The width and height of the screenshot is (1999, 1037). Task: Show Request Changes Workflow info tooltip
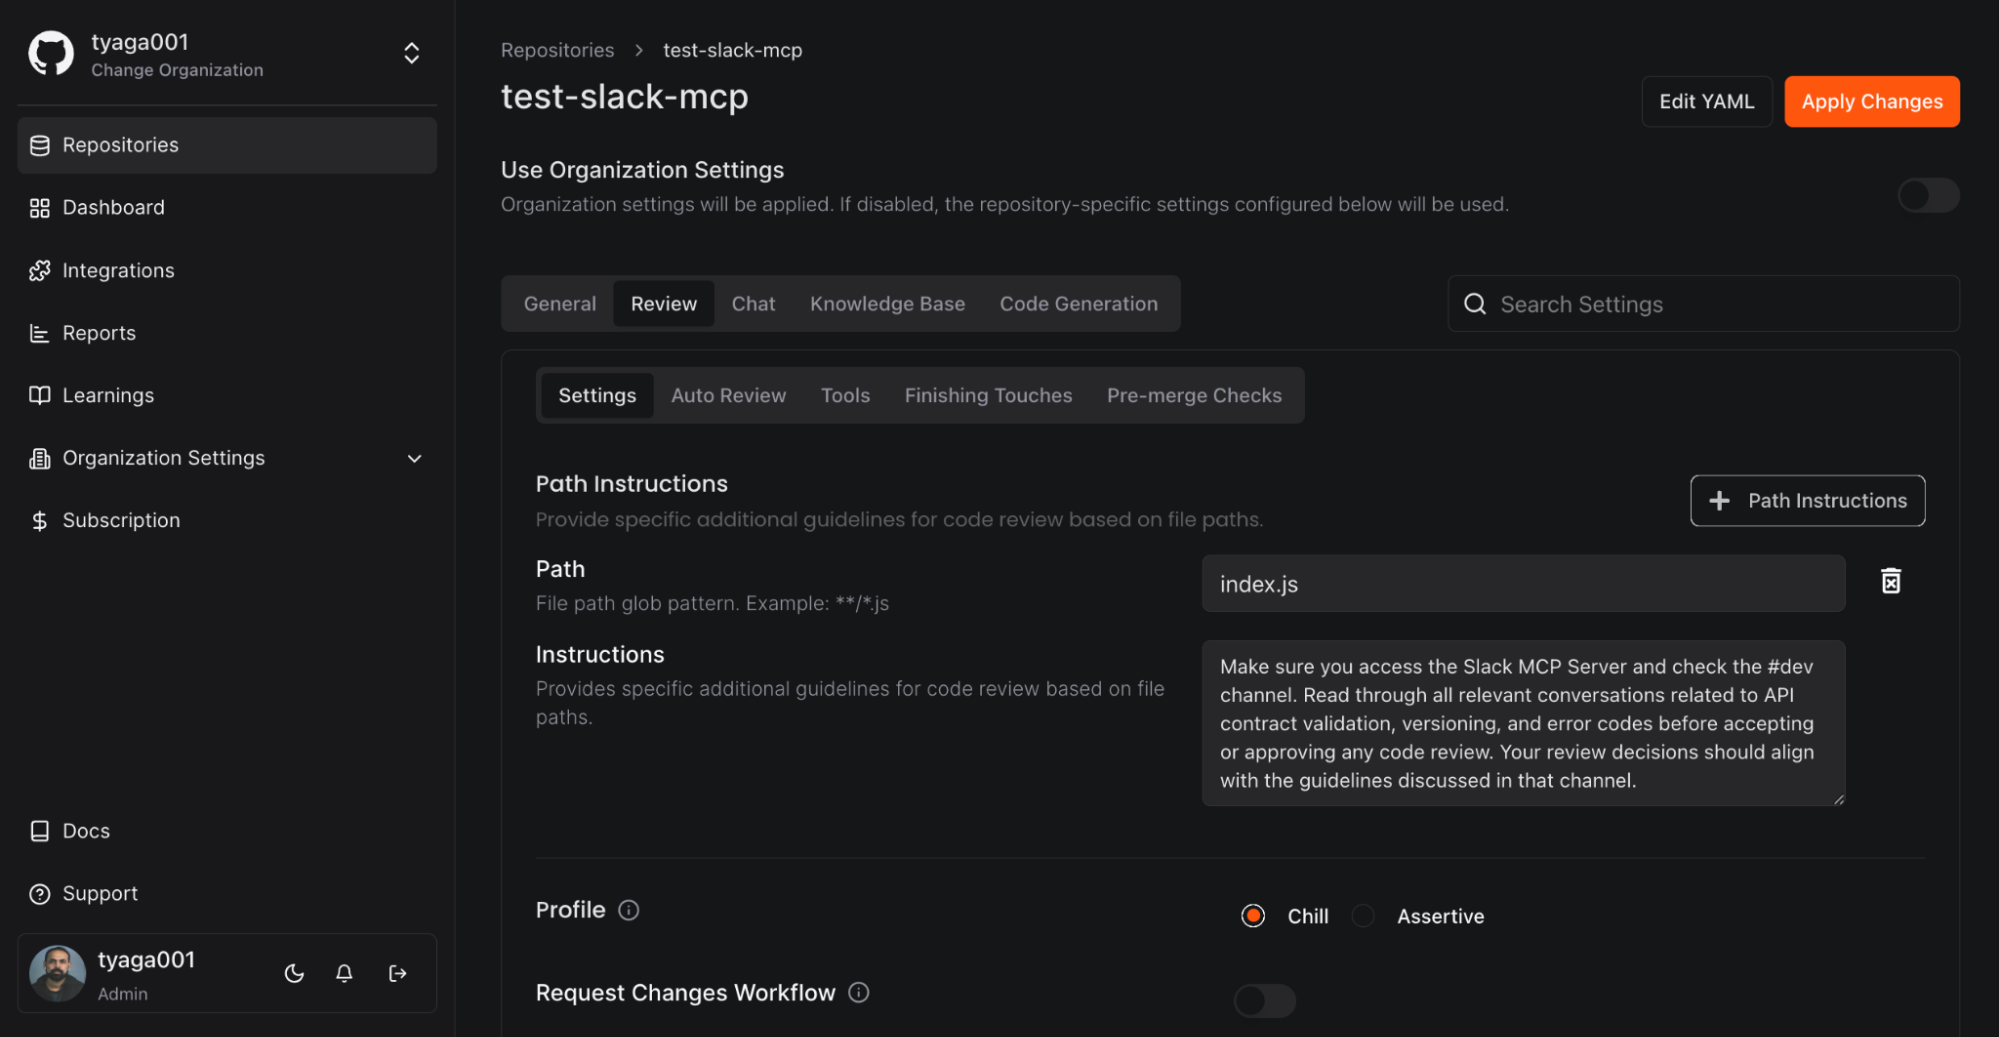(858, 992)
